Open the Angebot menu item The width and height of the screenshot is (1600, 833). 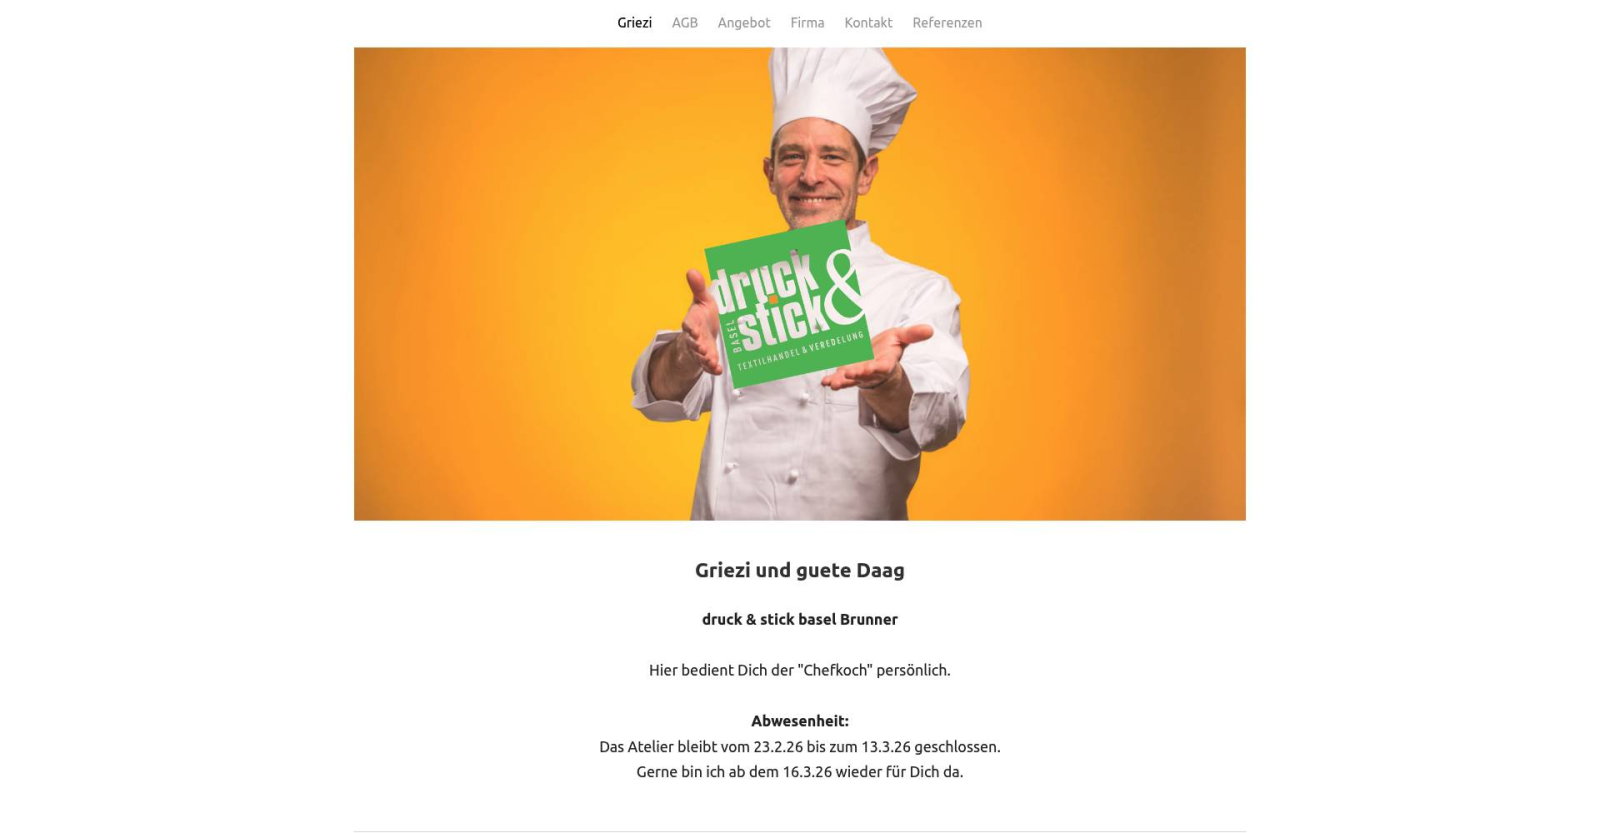743,22
